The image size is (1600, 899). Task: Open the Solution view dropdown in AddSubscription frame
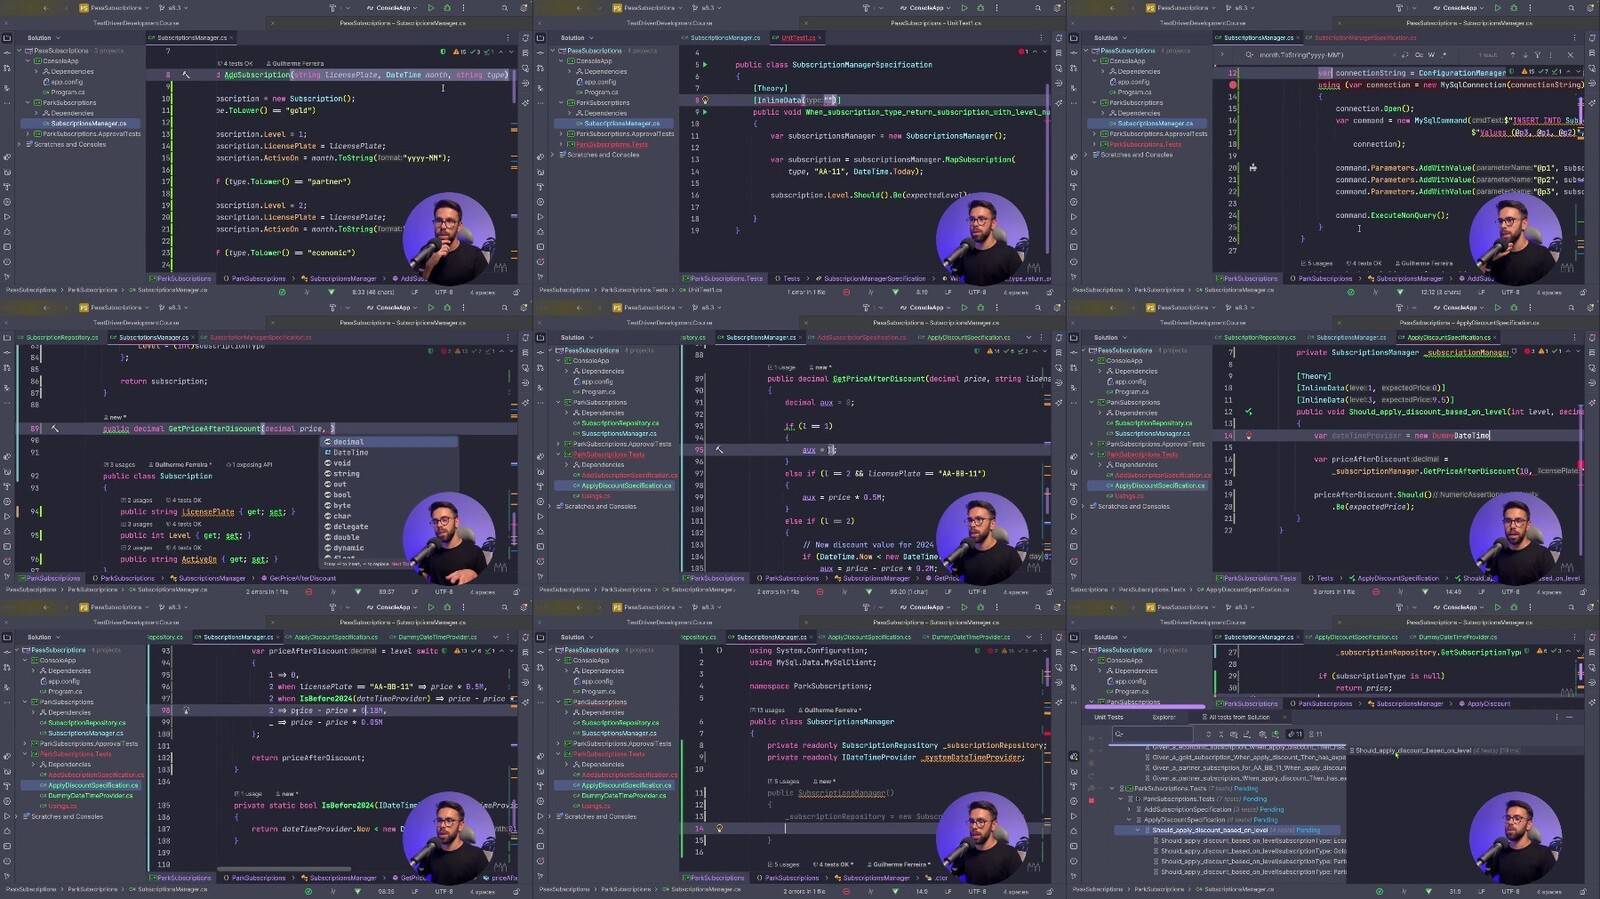click(42, 38)
